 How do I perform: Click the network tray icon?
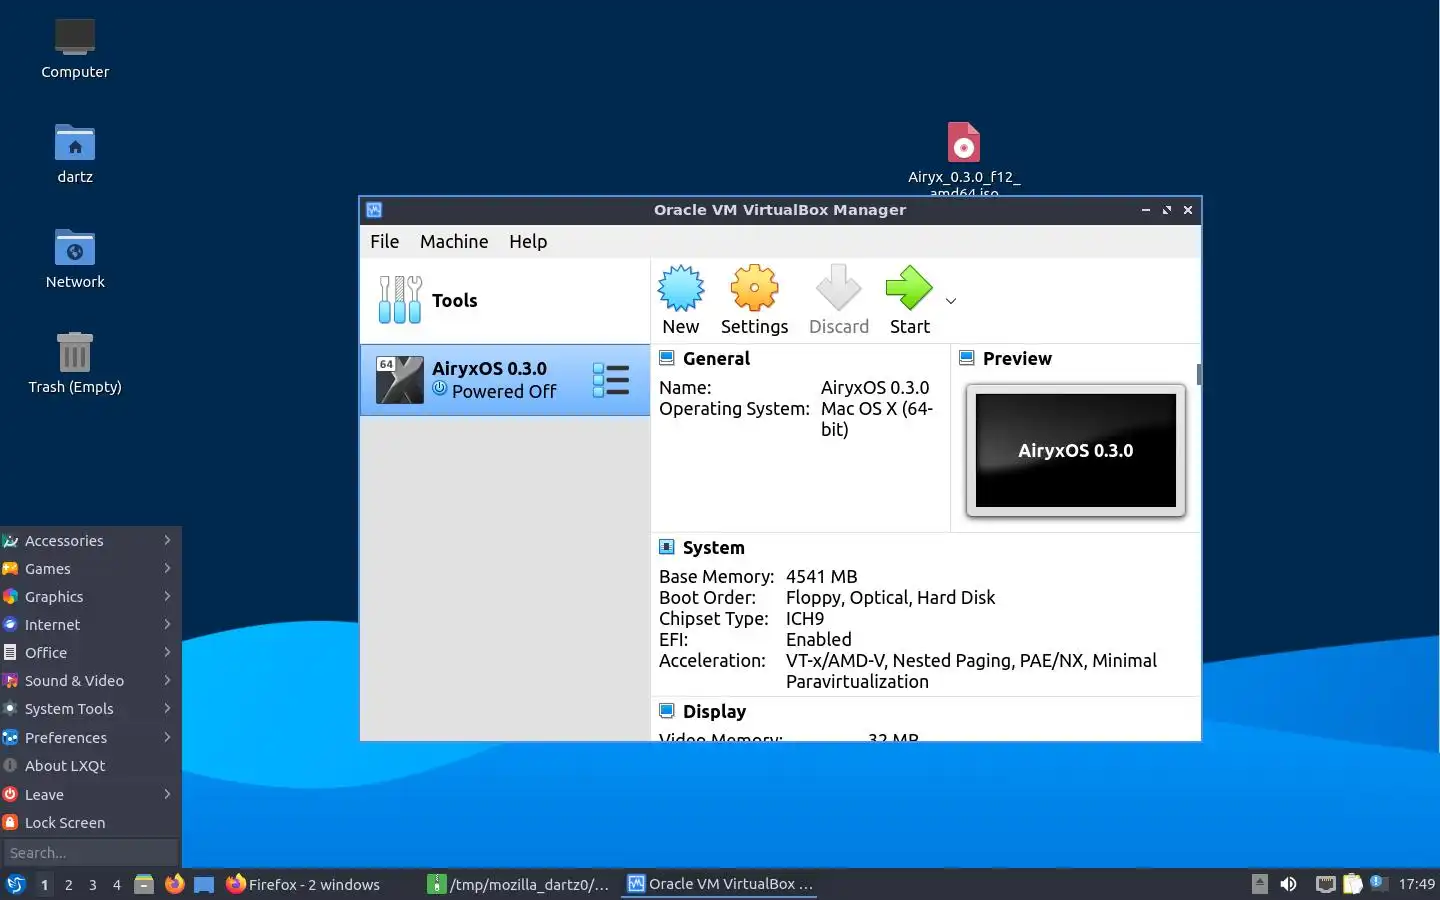(x=1325, y=884)
